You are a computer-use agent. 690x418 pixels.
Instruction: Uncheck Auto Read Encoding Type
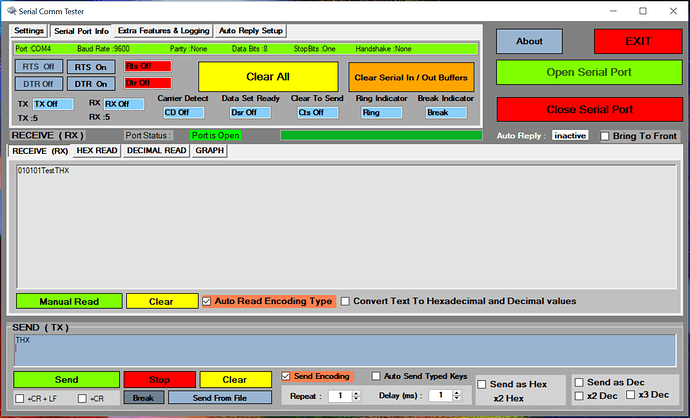coord(207,301)
